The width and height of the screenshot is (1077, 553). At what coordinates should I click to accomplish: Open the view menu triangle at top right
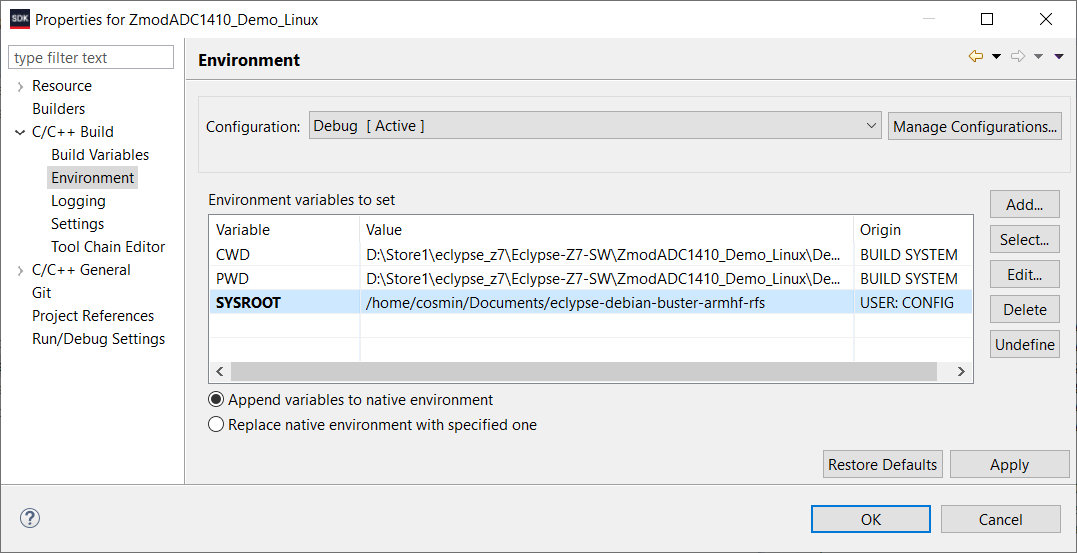pyautogui.click(x=1059, y=57)
